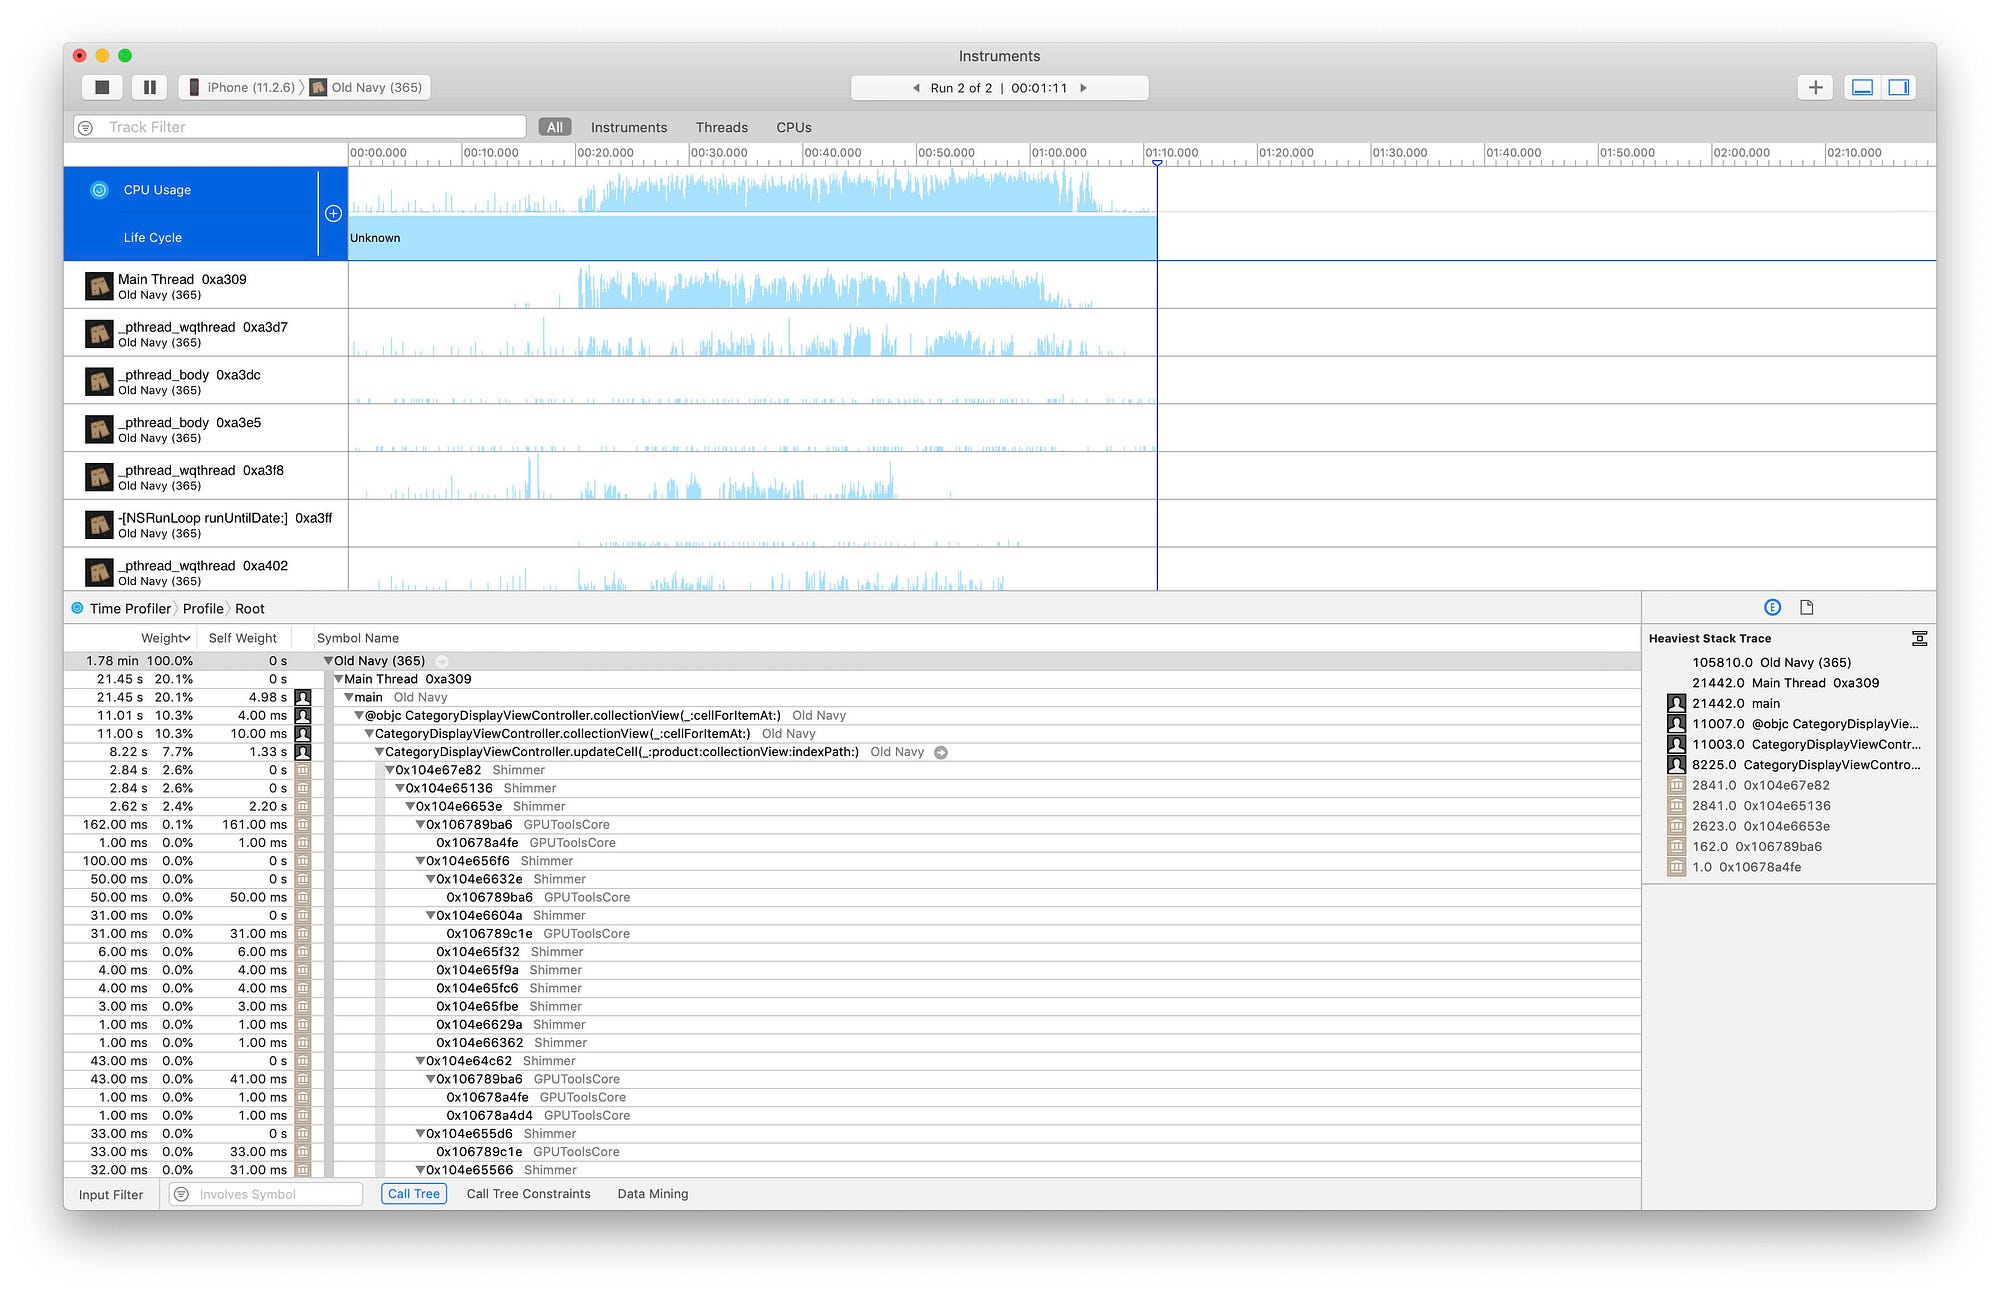This screenshot has width=2000, height=1294.
Task: Select the 0x10678a4d4 GPUToolsCore row
Action: tap(852, 1115)
